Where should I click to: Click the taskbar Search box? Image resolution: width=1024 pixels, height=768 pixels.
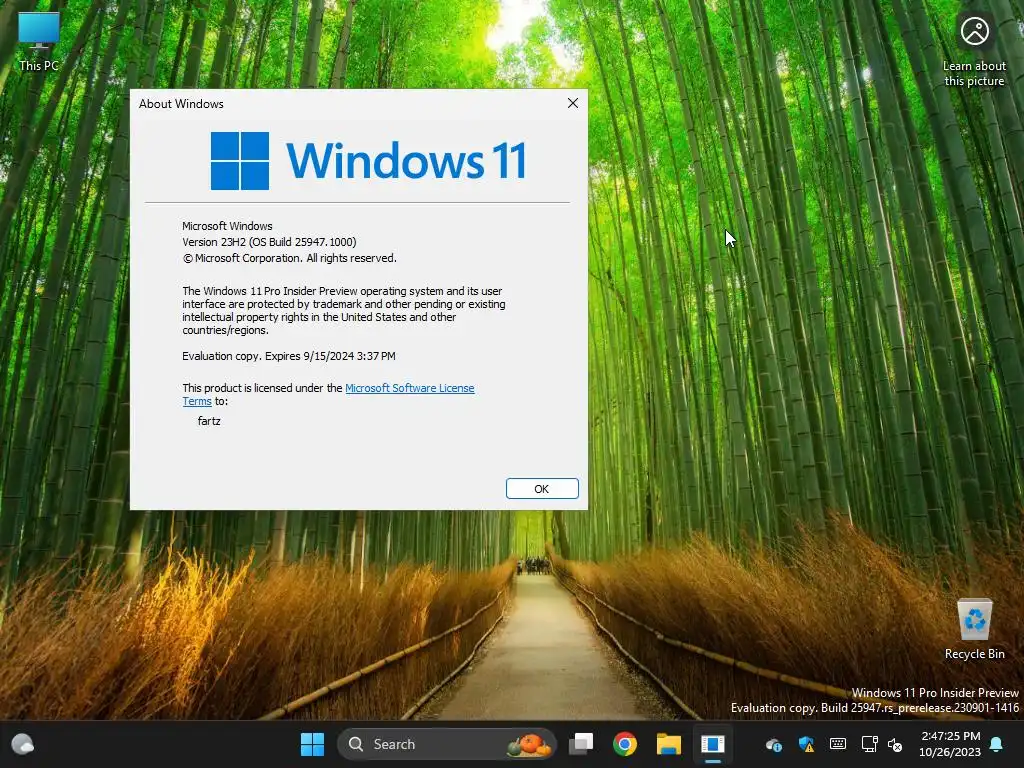point(446,744)
